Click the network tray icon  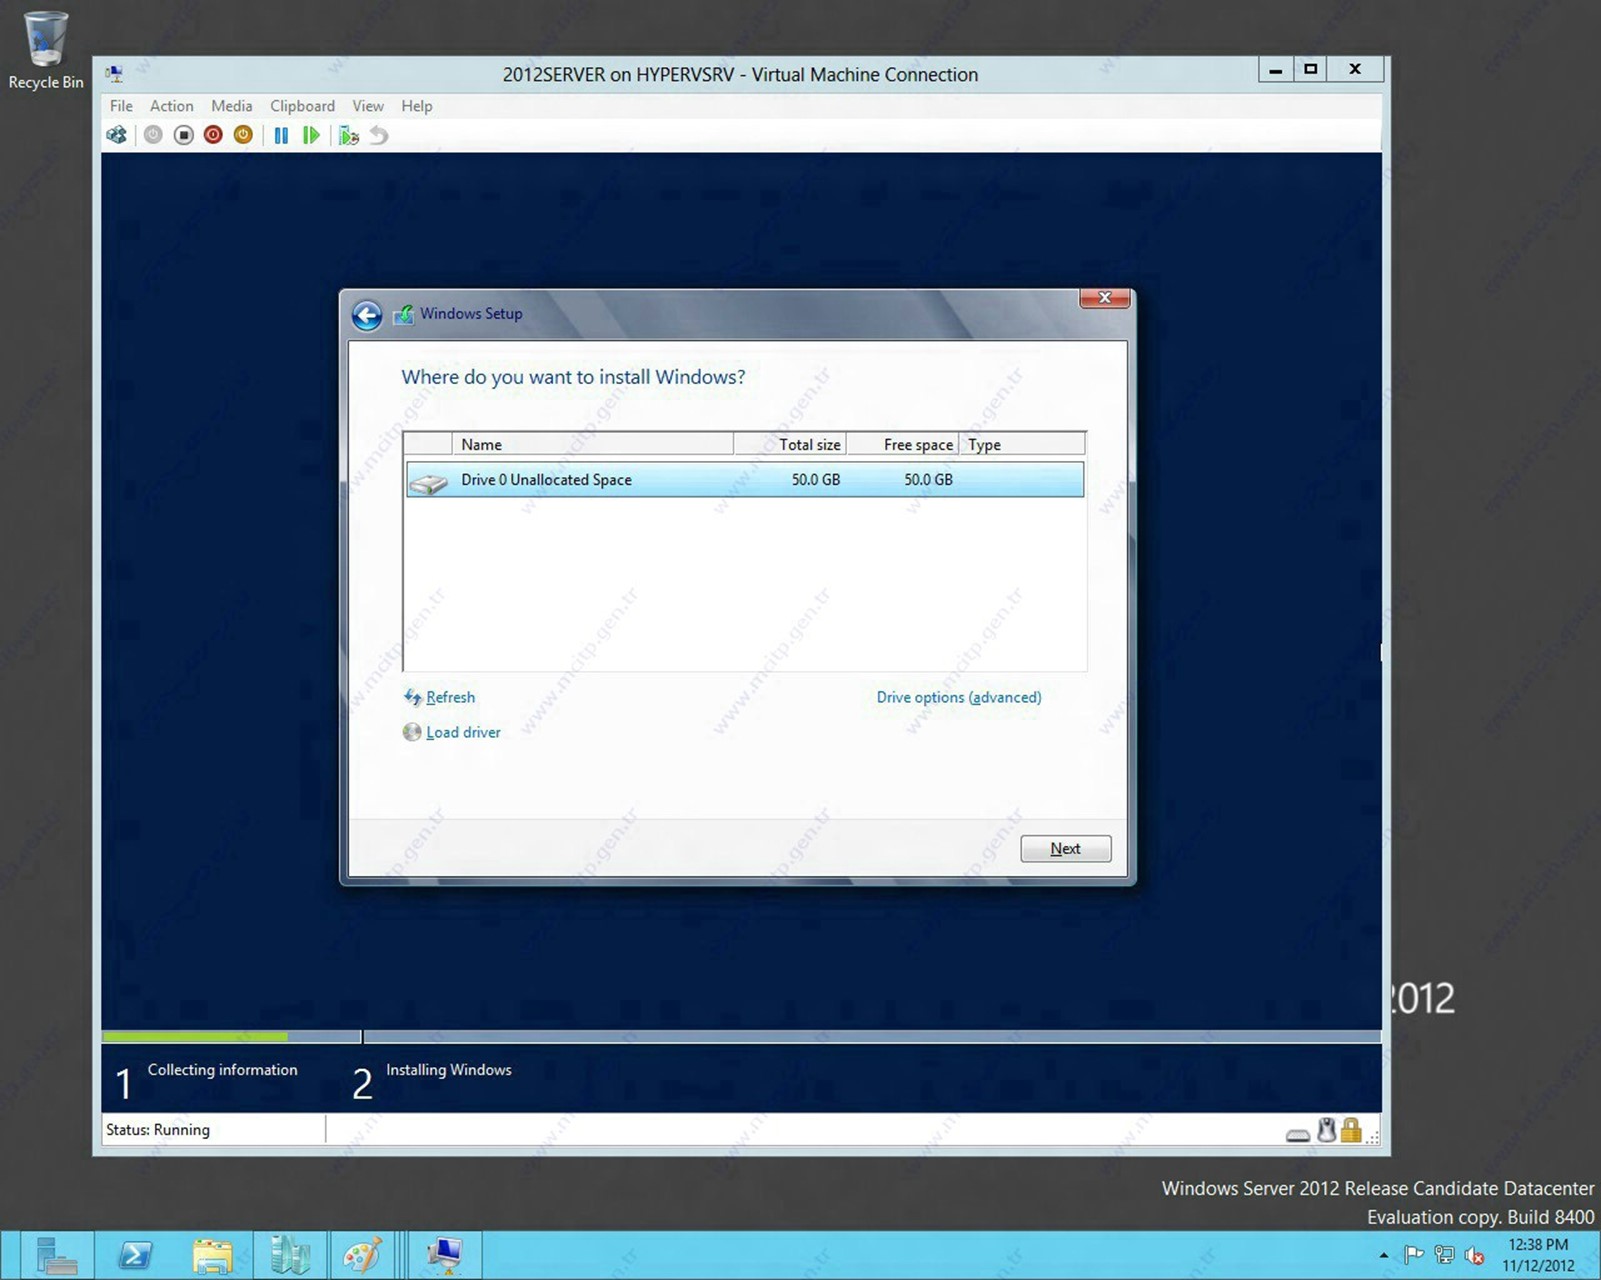click(x=1444, y=1255)
